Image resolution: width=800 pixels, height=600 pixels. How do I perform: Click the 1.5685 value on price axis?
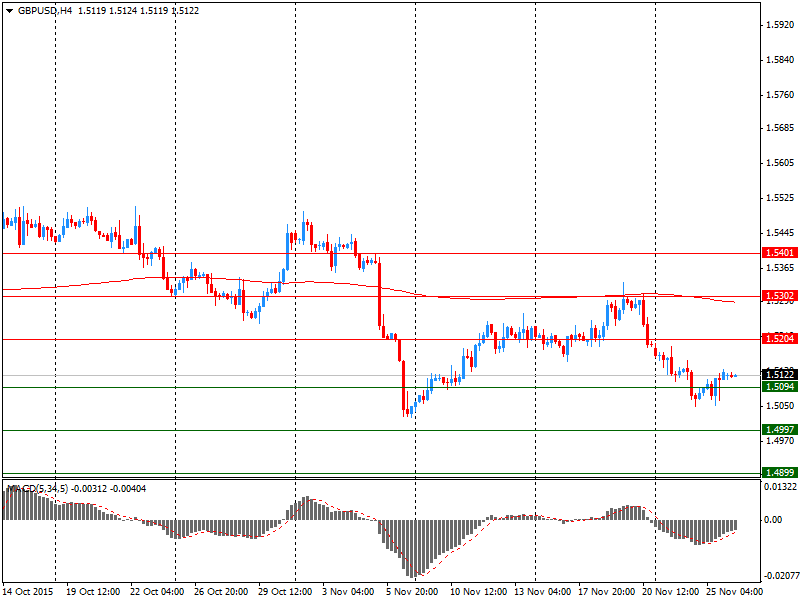(780, 128)
